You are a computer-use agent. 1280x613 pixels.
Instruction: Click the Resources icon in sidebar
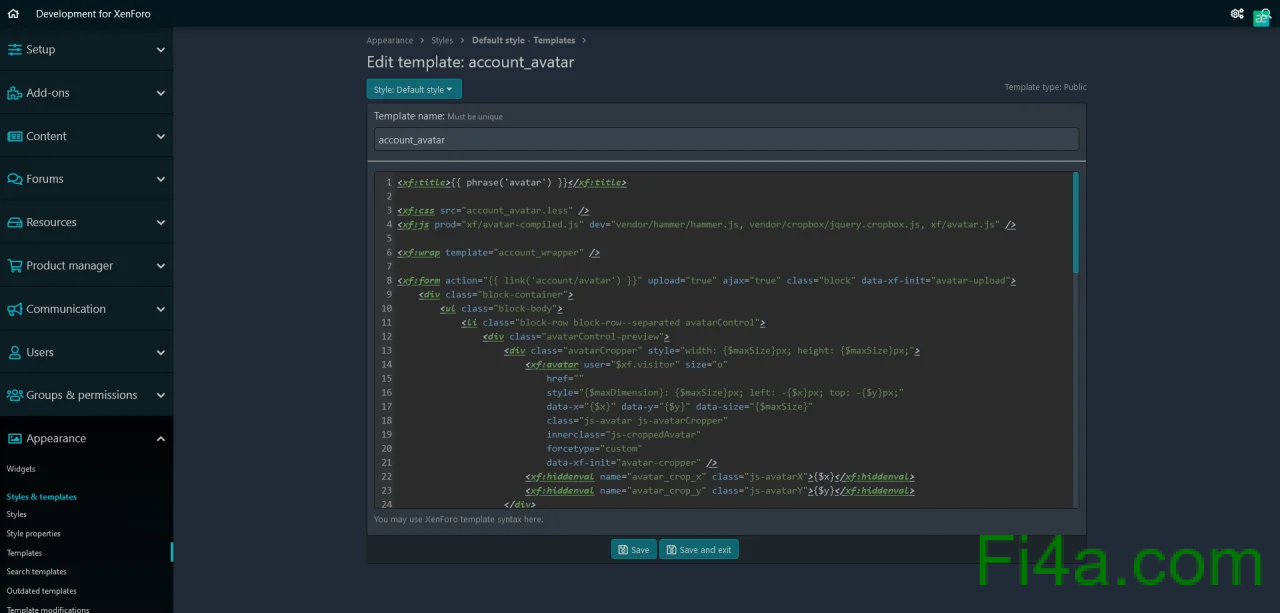(15, 222)
